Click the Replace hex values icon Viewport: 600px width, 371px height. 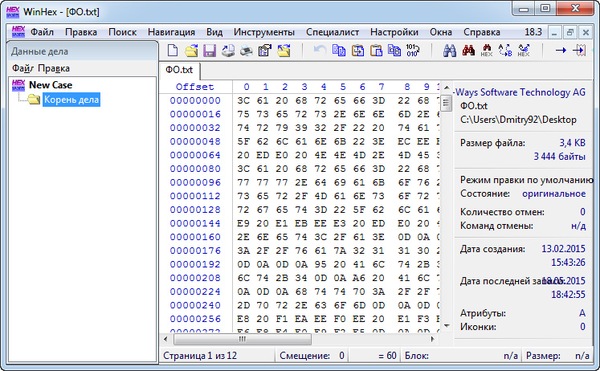[x=523, y=50]
